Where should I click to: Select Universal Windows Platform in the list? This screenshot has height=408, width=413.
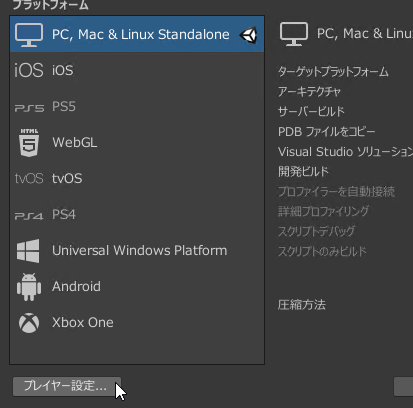pos(139,250)
